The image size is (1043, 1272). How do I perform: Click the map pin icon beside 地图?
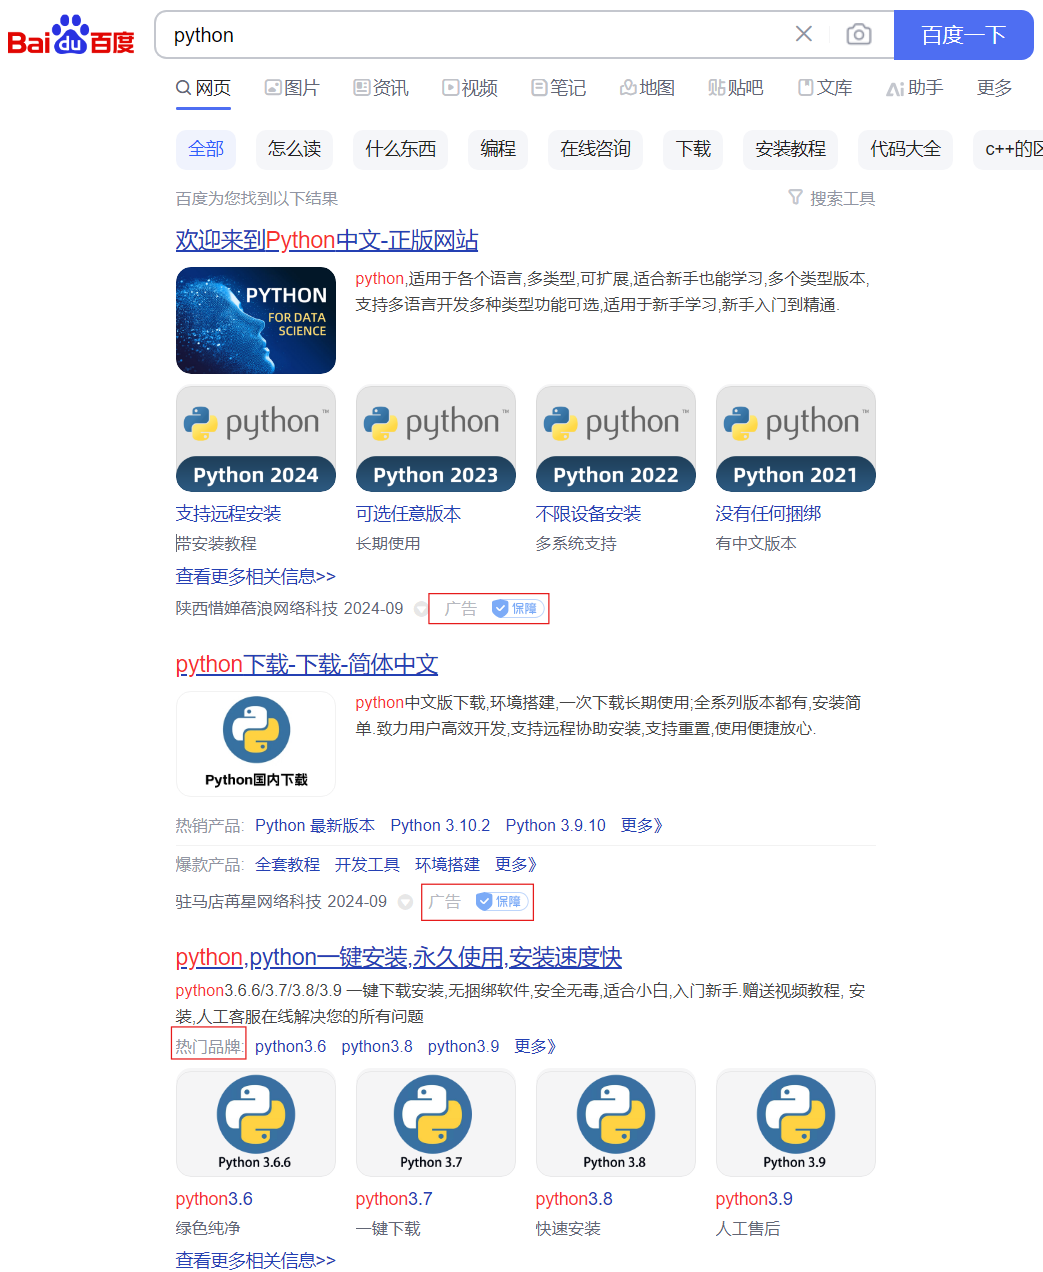pyautogui.click(x=626, y=88)
